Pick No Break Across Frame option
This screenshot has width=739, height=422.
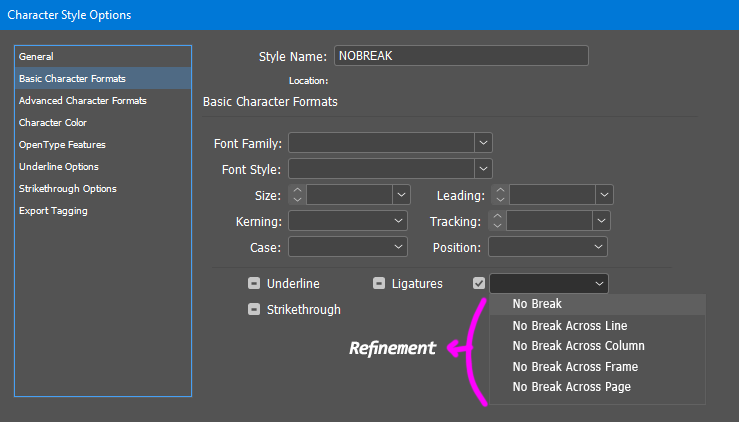coord(575,367)
